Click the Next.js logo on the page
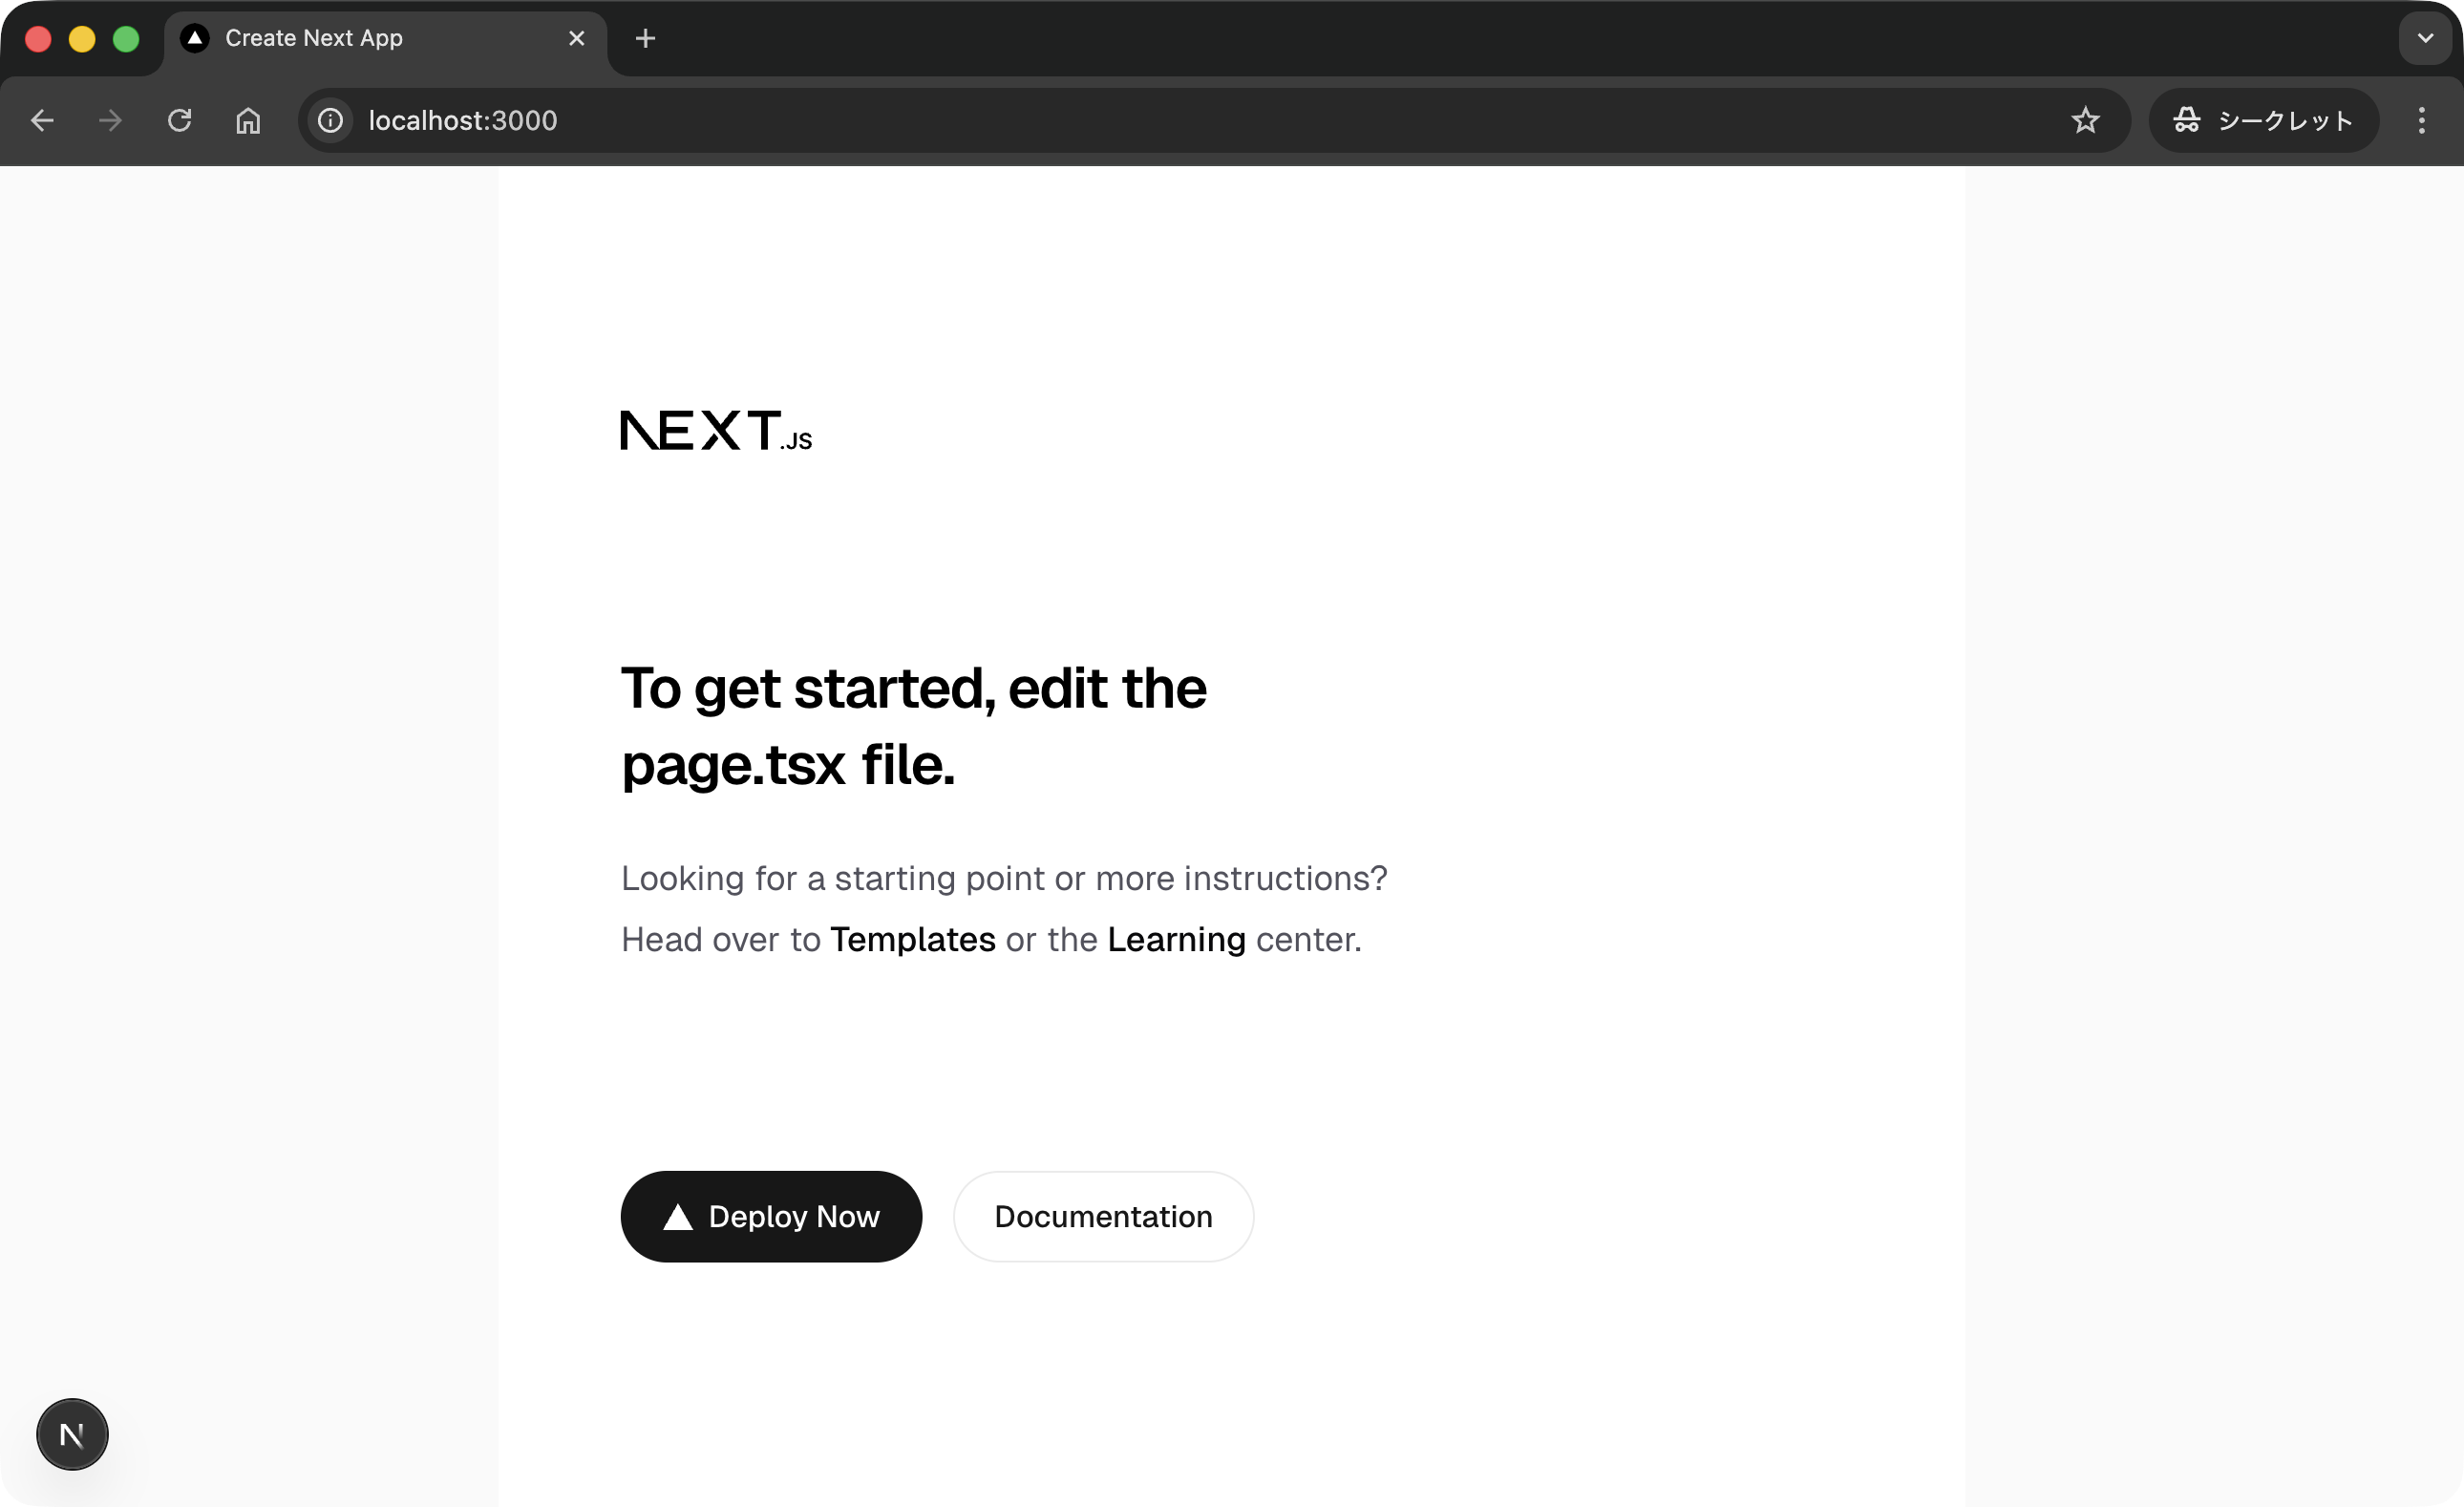Viewport: 2464px width, 1507px height. pyautogui.click(x=716, y=430)
